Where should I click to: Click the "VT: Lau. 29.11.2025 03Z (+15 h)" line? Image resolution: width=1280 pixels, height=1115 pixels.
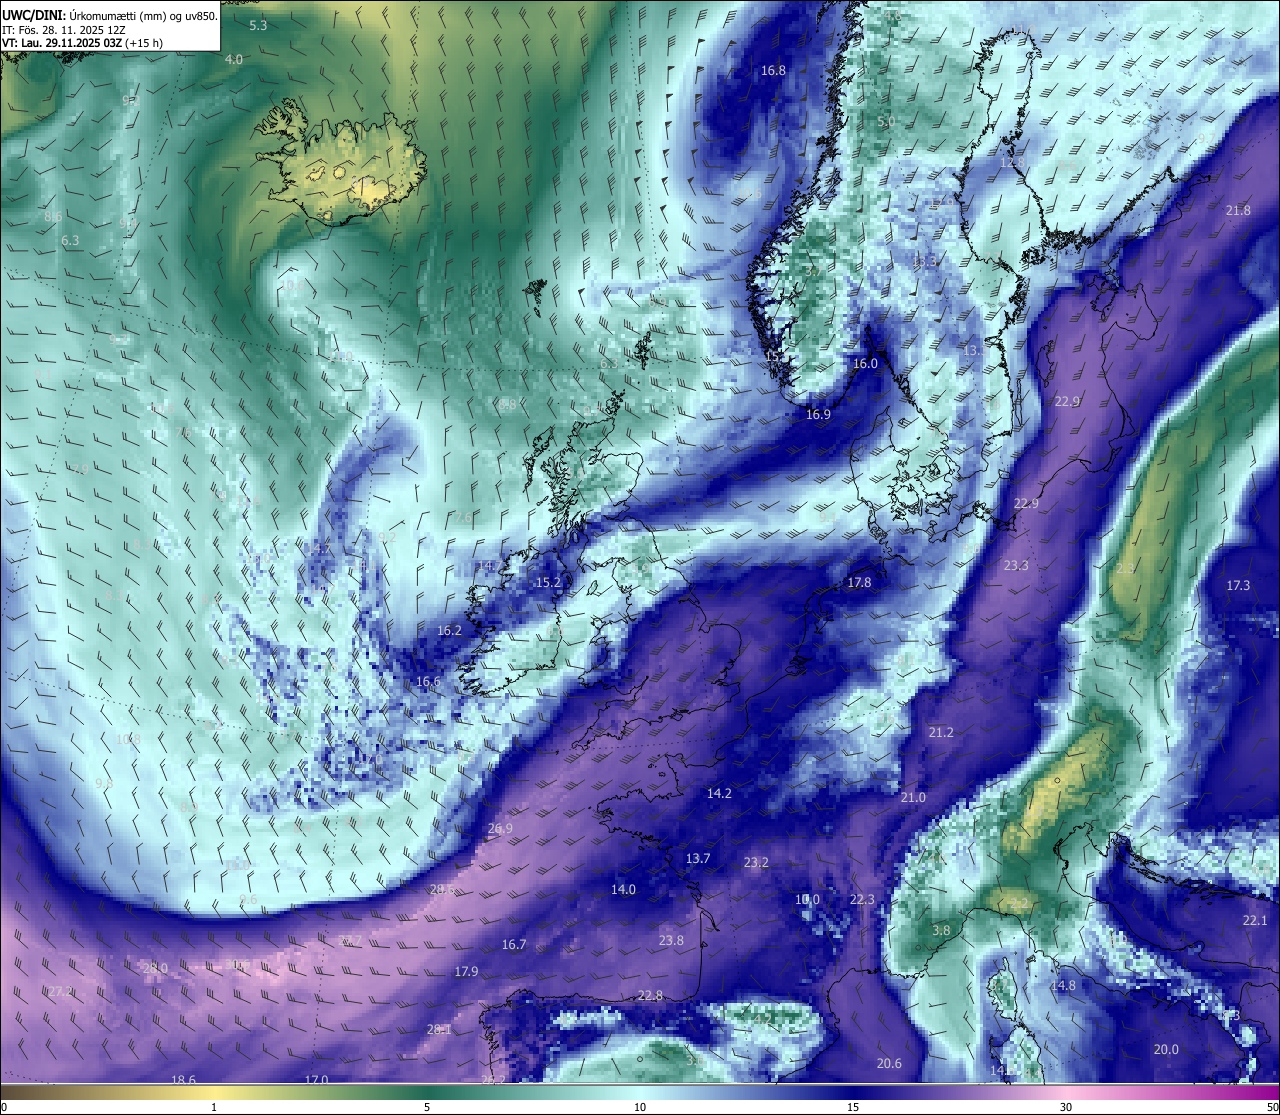(82, 43)
